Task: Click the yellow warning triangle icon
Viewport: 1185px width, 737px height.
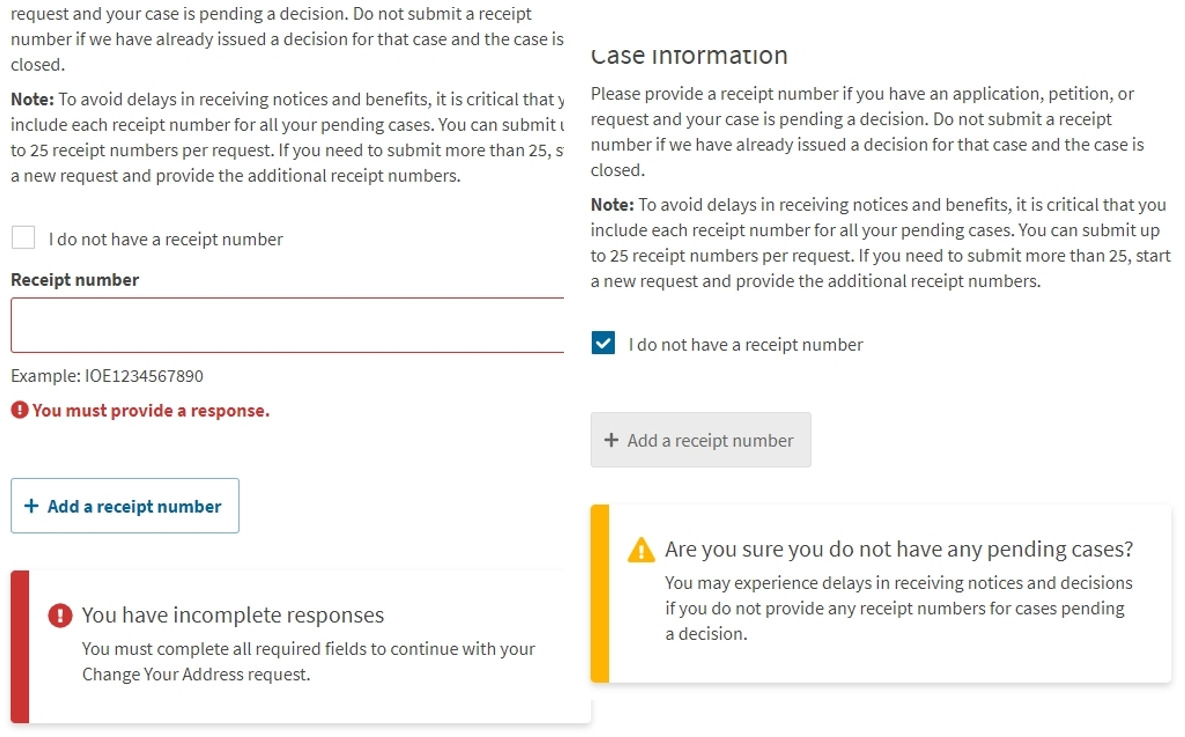Action: pos(641,550)
